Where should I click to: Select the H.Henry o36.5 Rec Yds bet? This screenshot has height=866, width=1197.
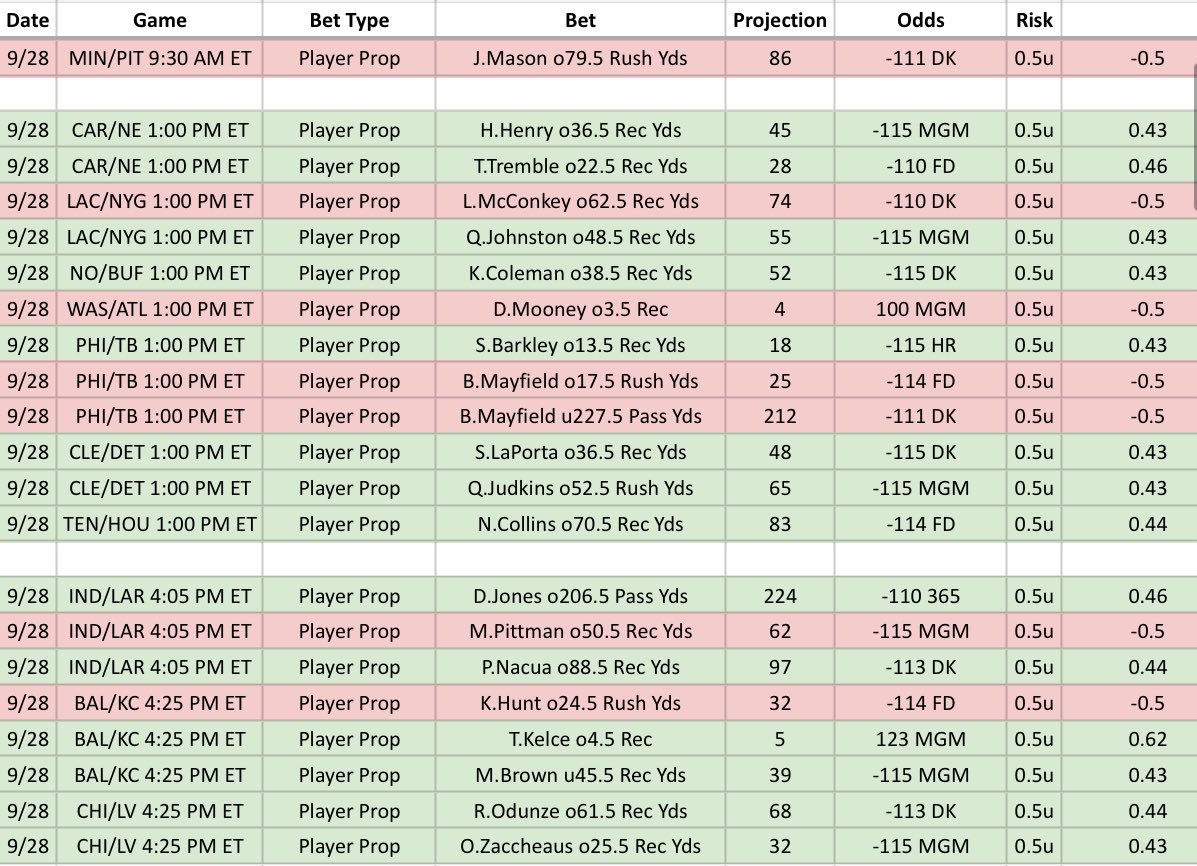tap(580, 130)
